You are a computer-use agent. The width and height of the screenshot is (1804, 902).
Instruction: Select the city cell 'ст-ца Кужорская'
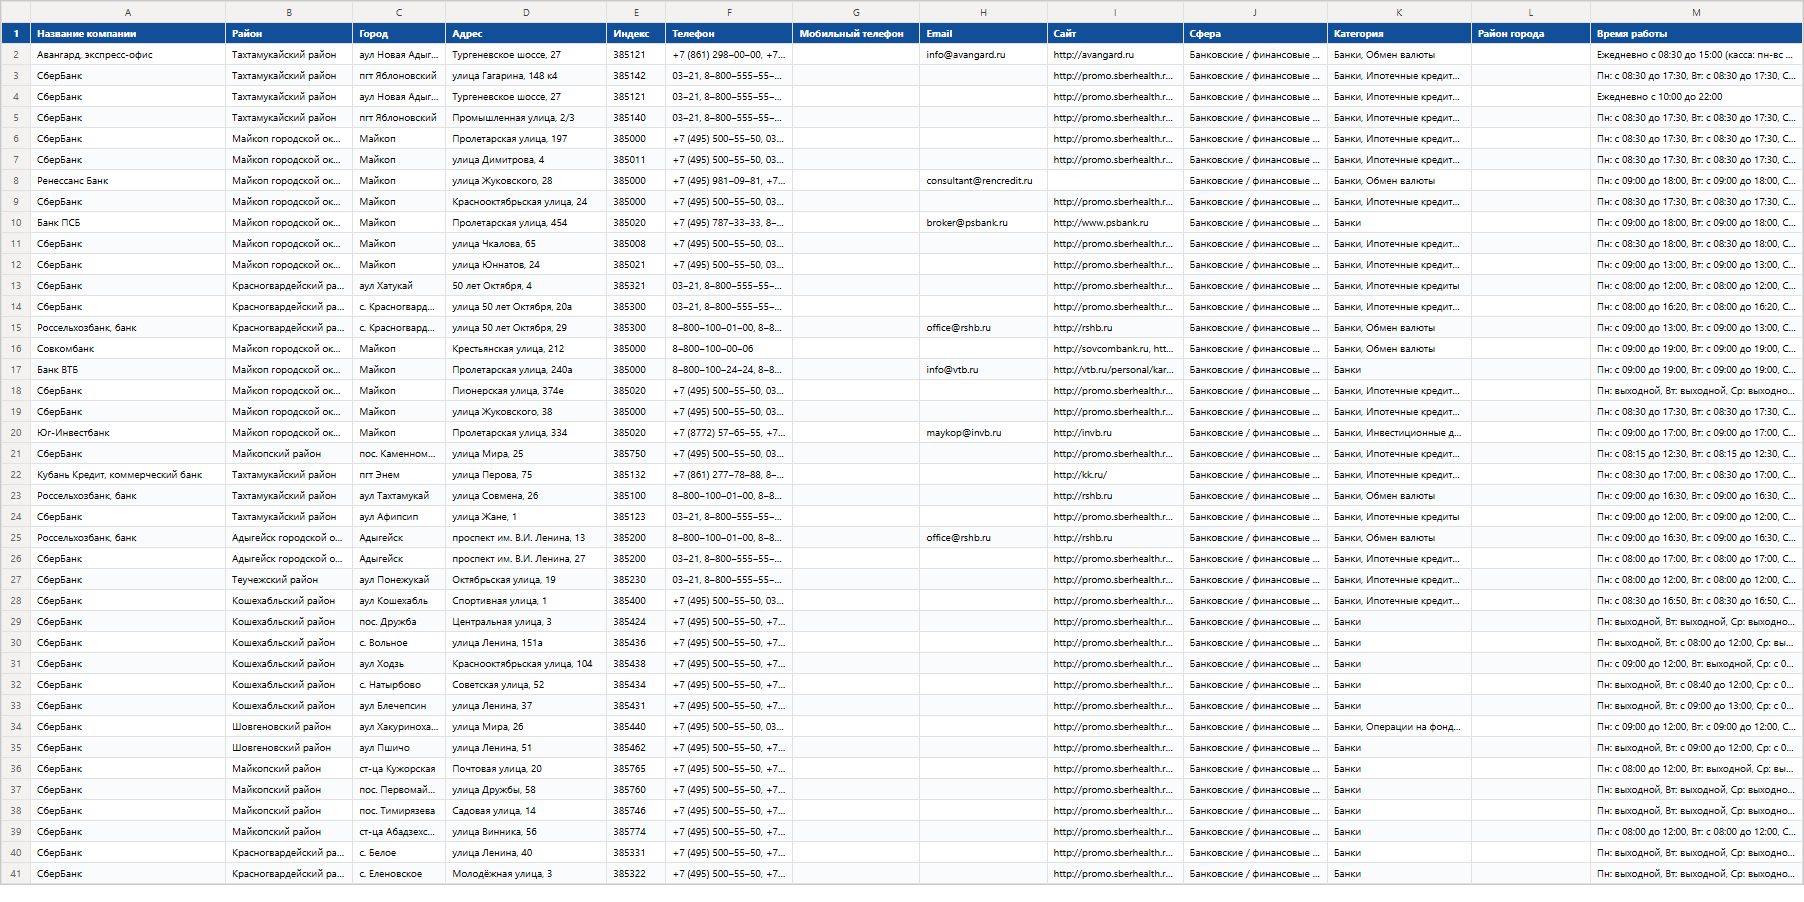tap(399, 769)
